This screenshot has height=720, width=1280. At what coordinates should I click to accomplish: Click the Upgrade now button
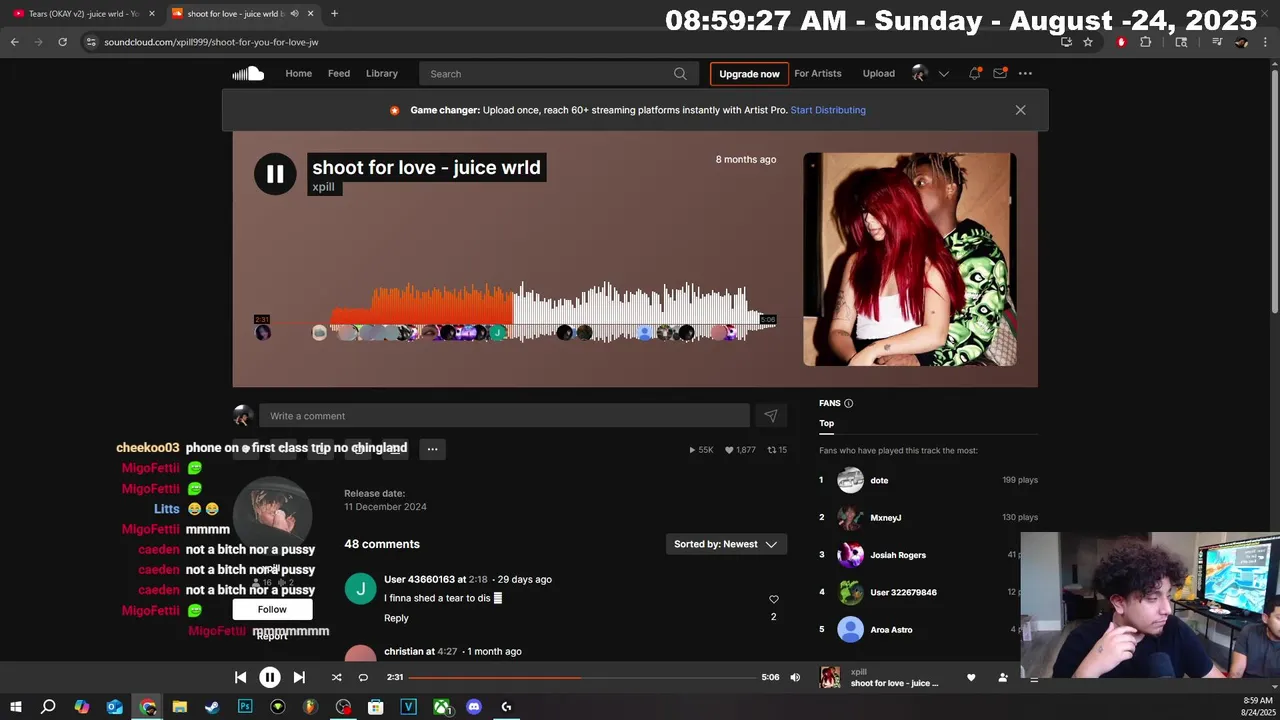coord(749,74)
